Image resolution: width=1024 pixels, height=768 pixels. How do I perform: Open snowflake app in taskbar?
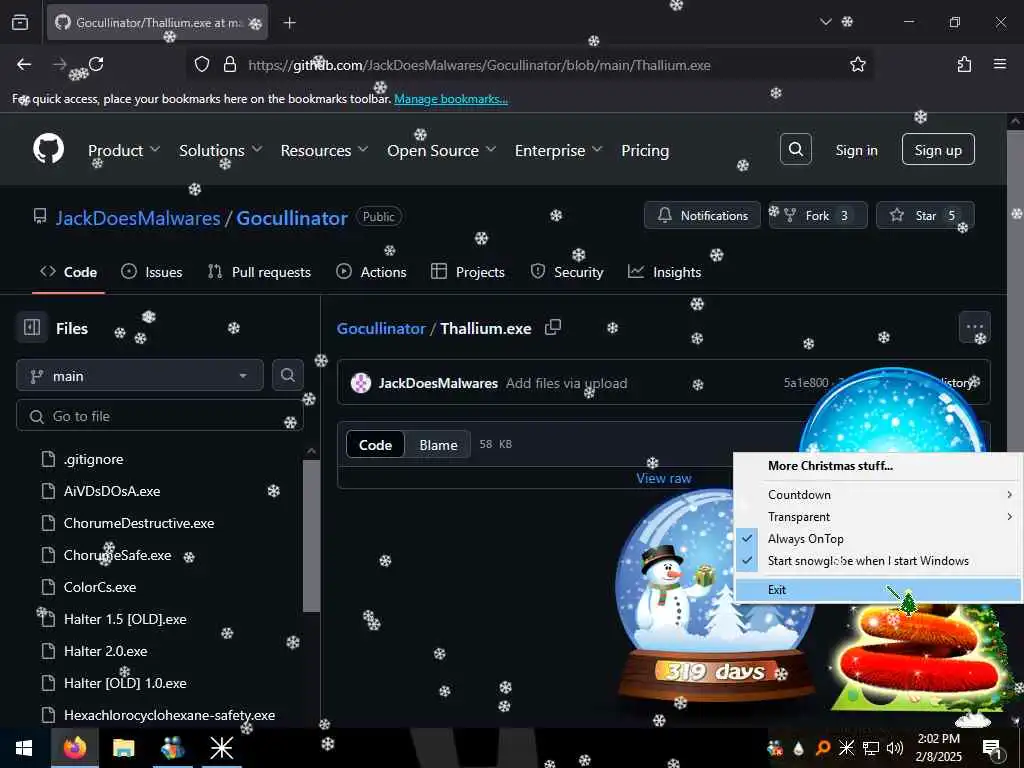click(x=221, y=748)
